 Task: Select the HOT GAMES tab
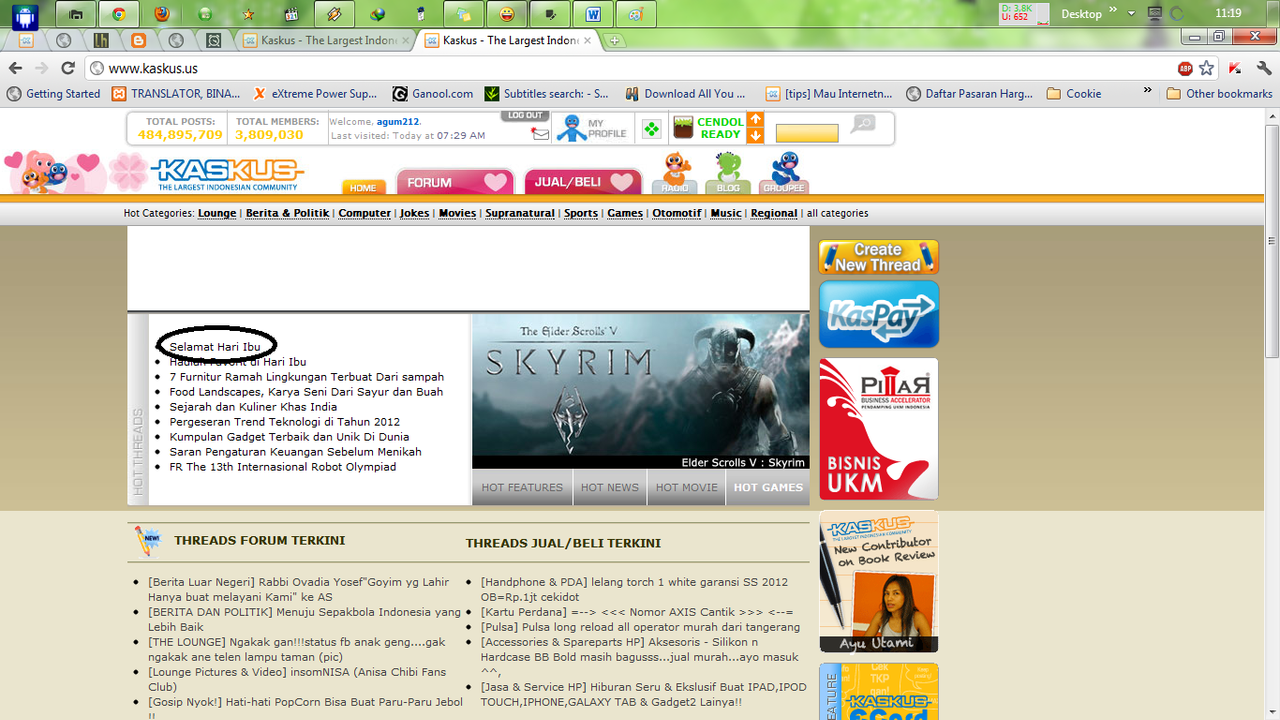tap(768, 487)
